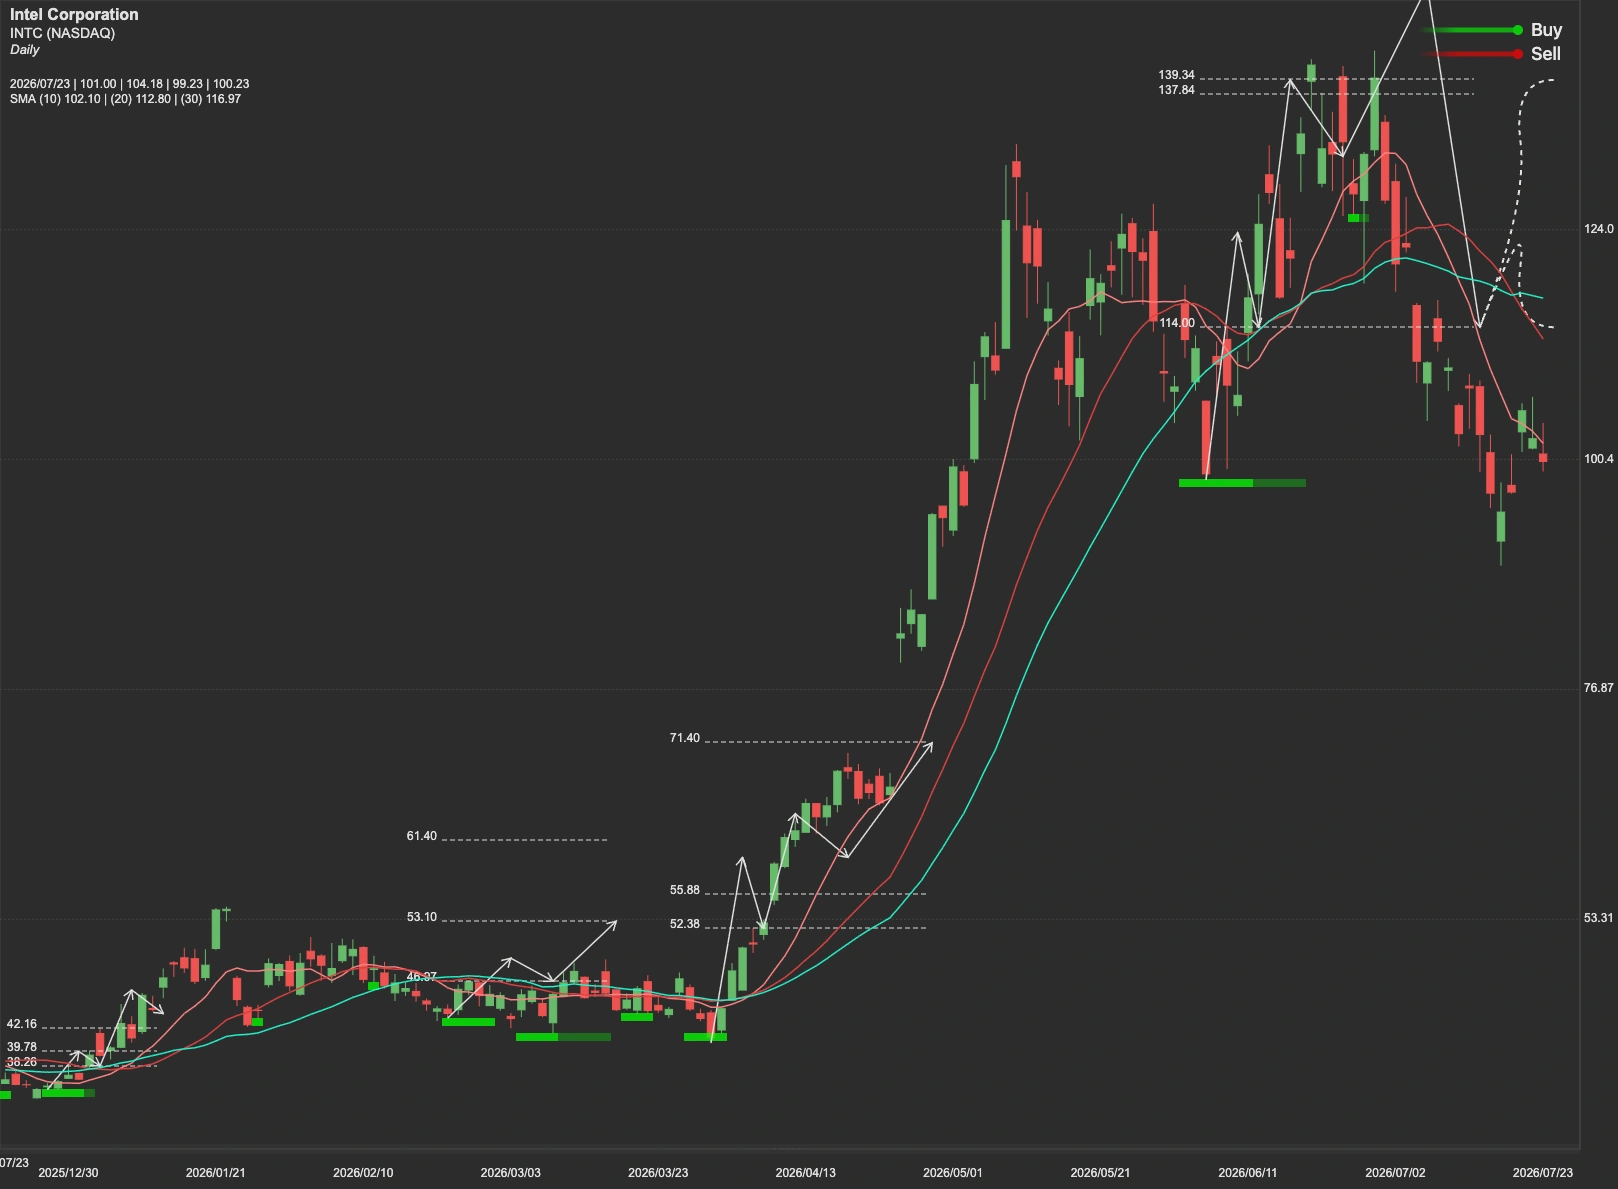Screen dimensions: 1618x1189
Task: Click the 2026/02/10 date axis label
Action: pos(363,1173)
